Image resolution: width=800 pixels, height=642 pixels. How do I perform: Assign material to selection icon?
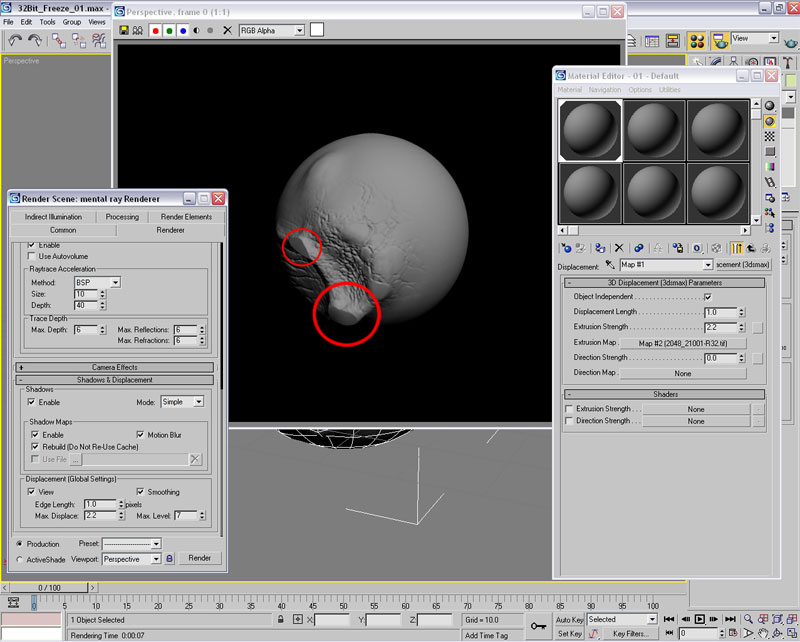pos(600,248)
